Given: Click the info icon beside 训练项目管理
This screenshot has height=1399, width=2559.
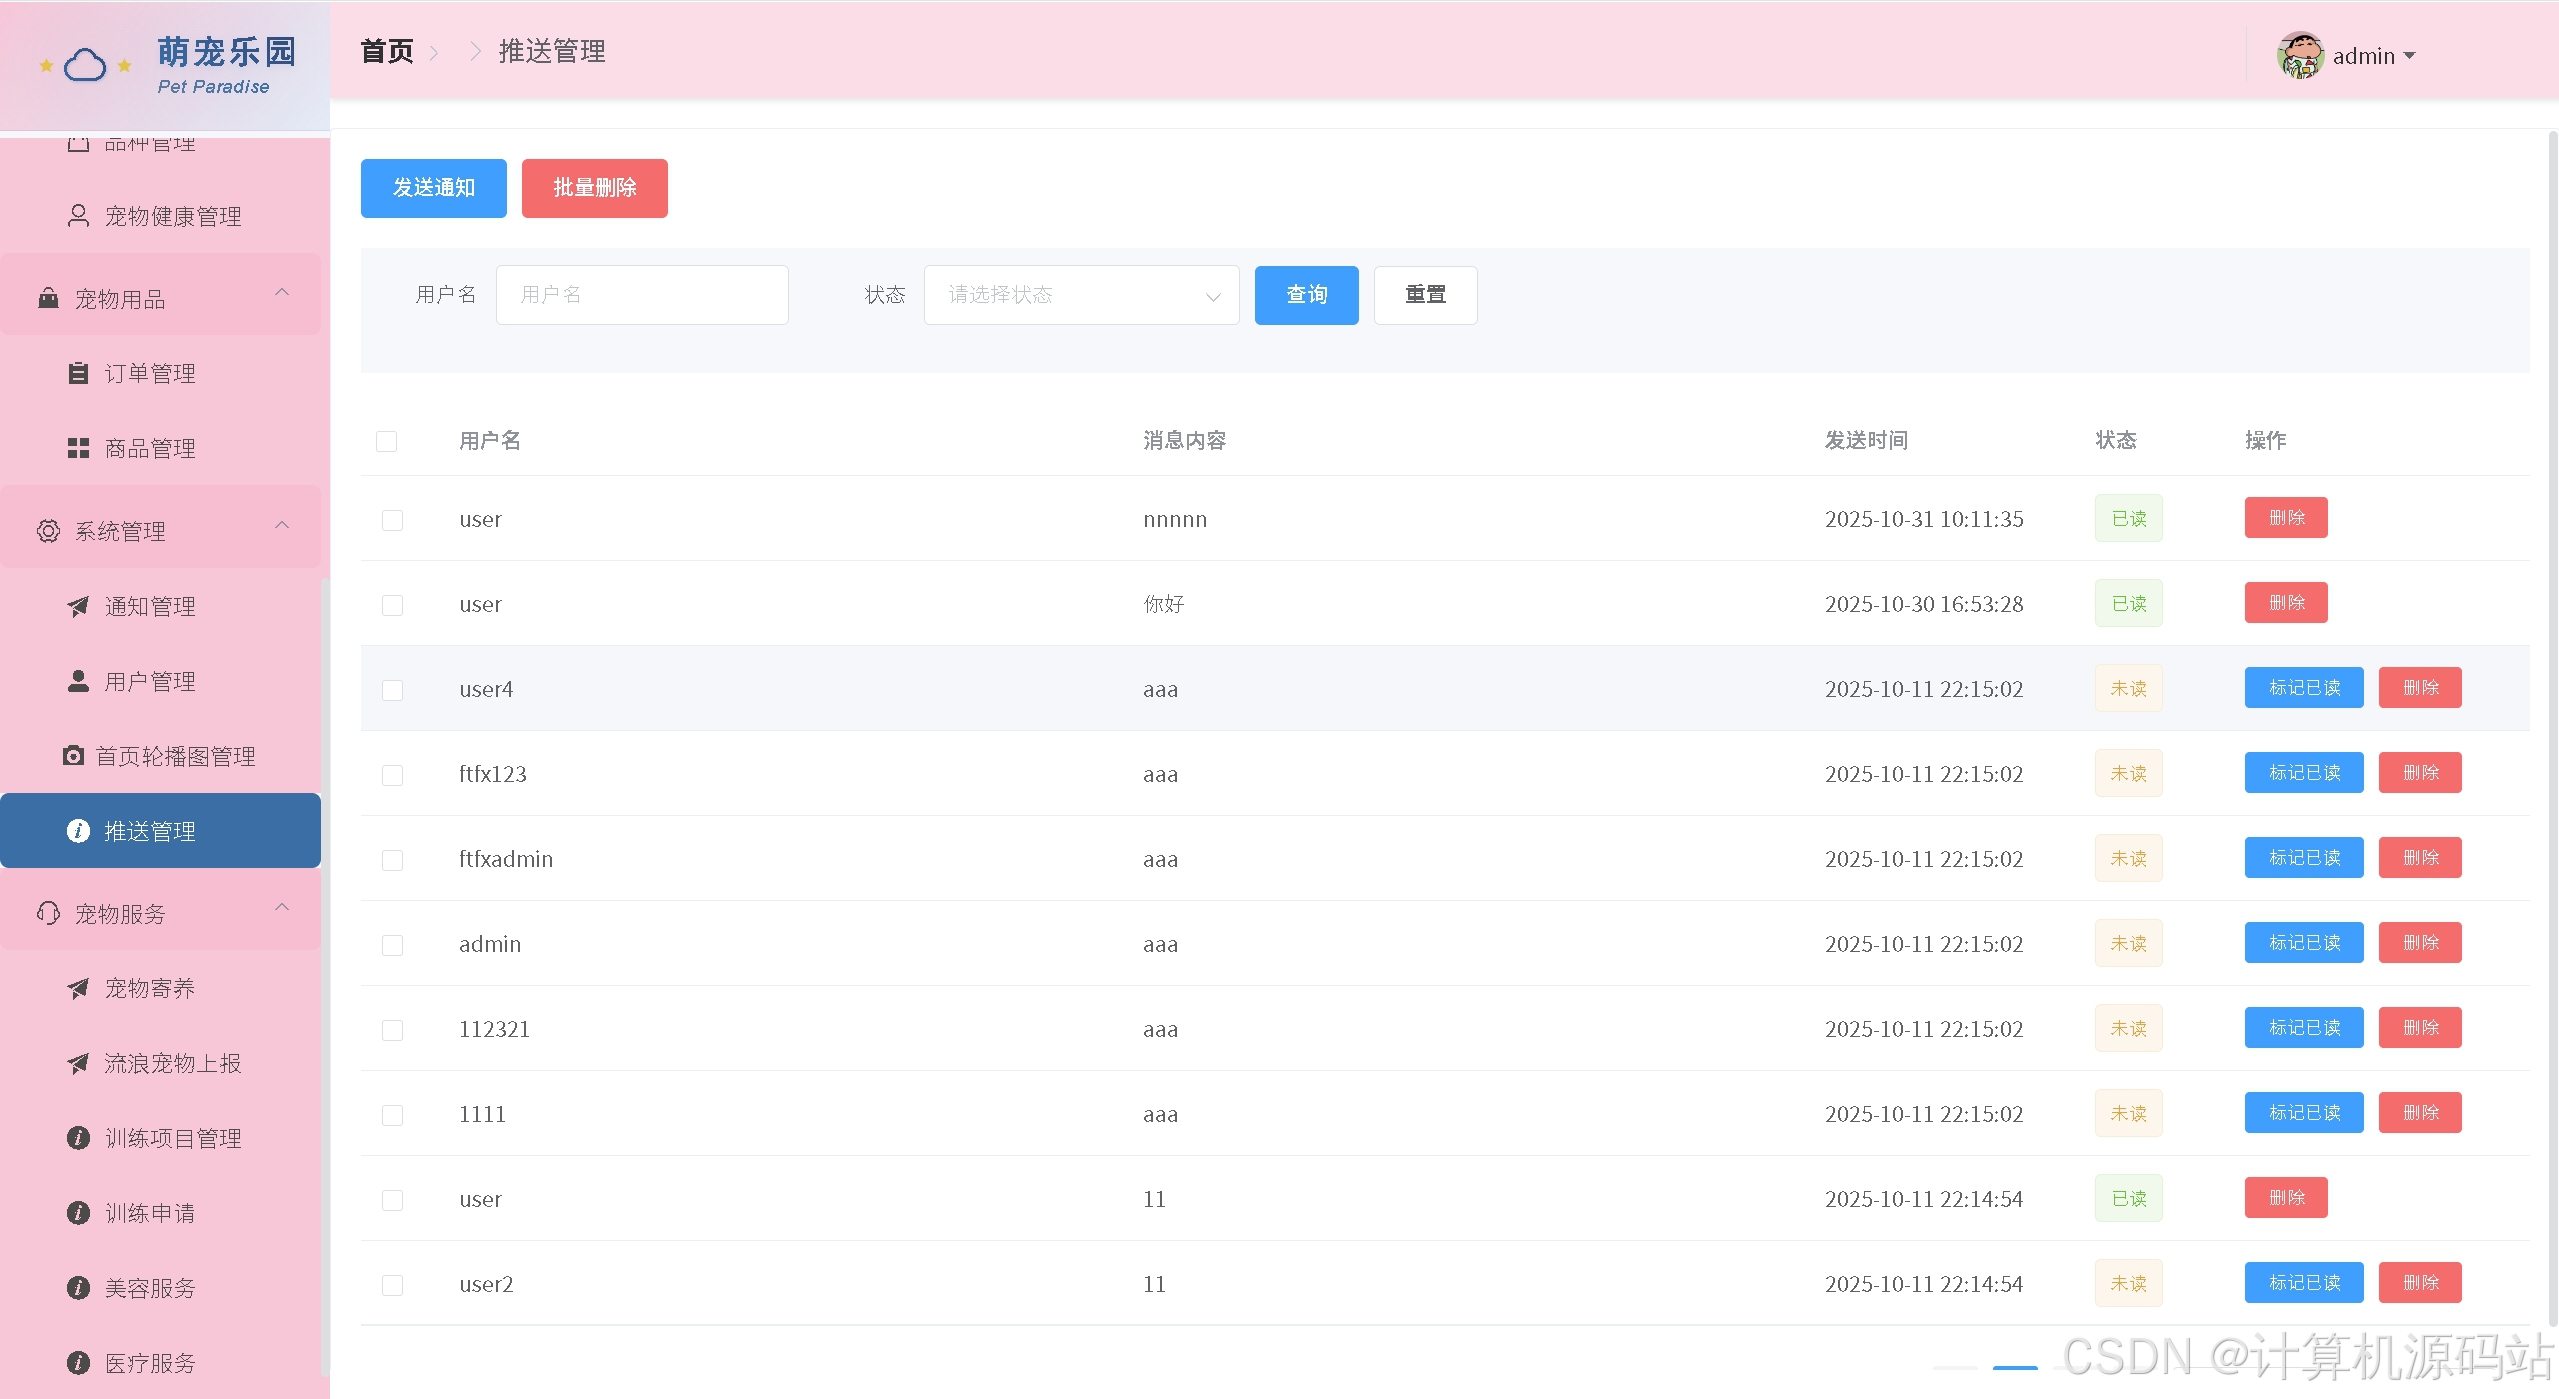Looking at the screenshot, I should (78, 1138).
